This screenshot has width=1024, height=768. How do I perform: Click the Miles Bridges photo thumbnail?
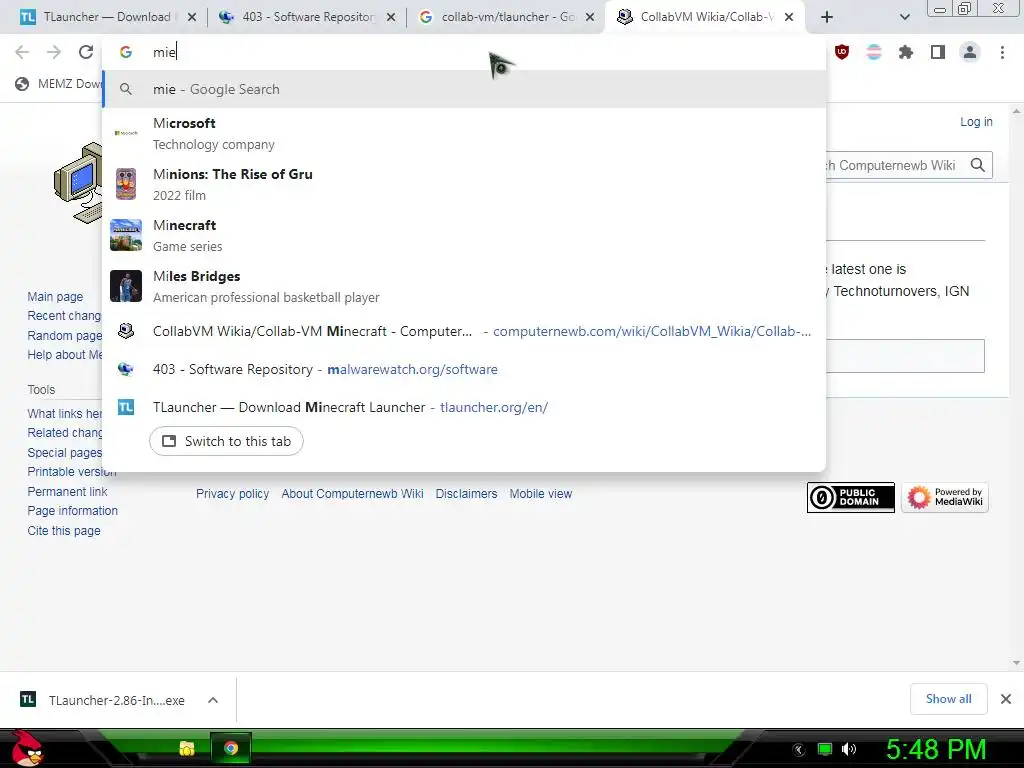(x=126, y=286)
